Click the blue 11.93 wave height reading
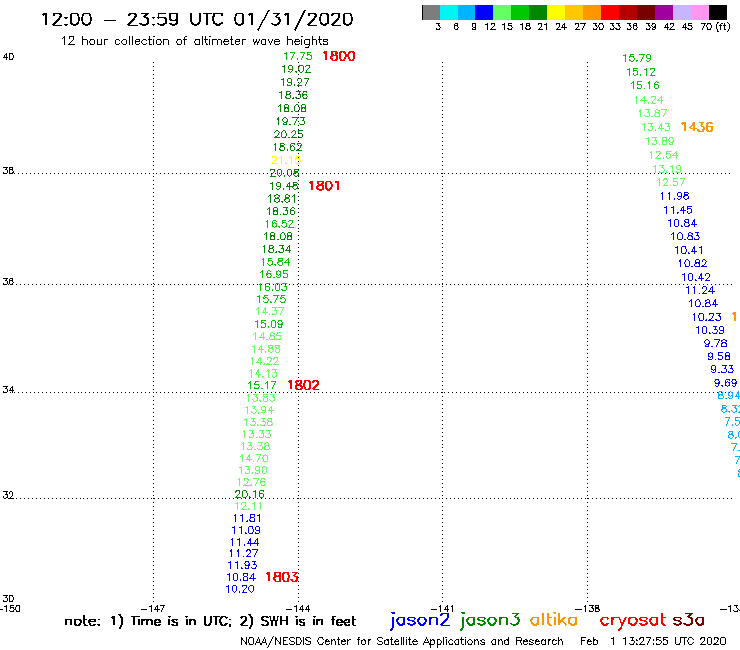 [243, 565]
